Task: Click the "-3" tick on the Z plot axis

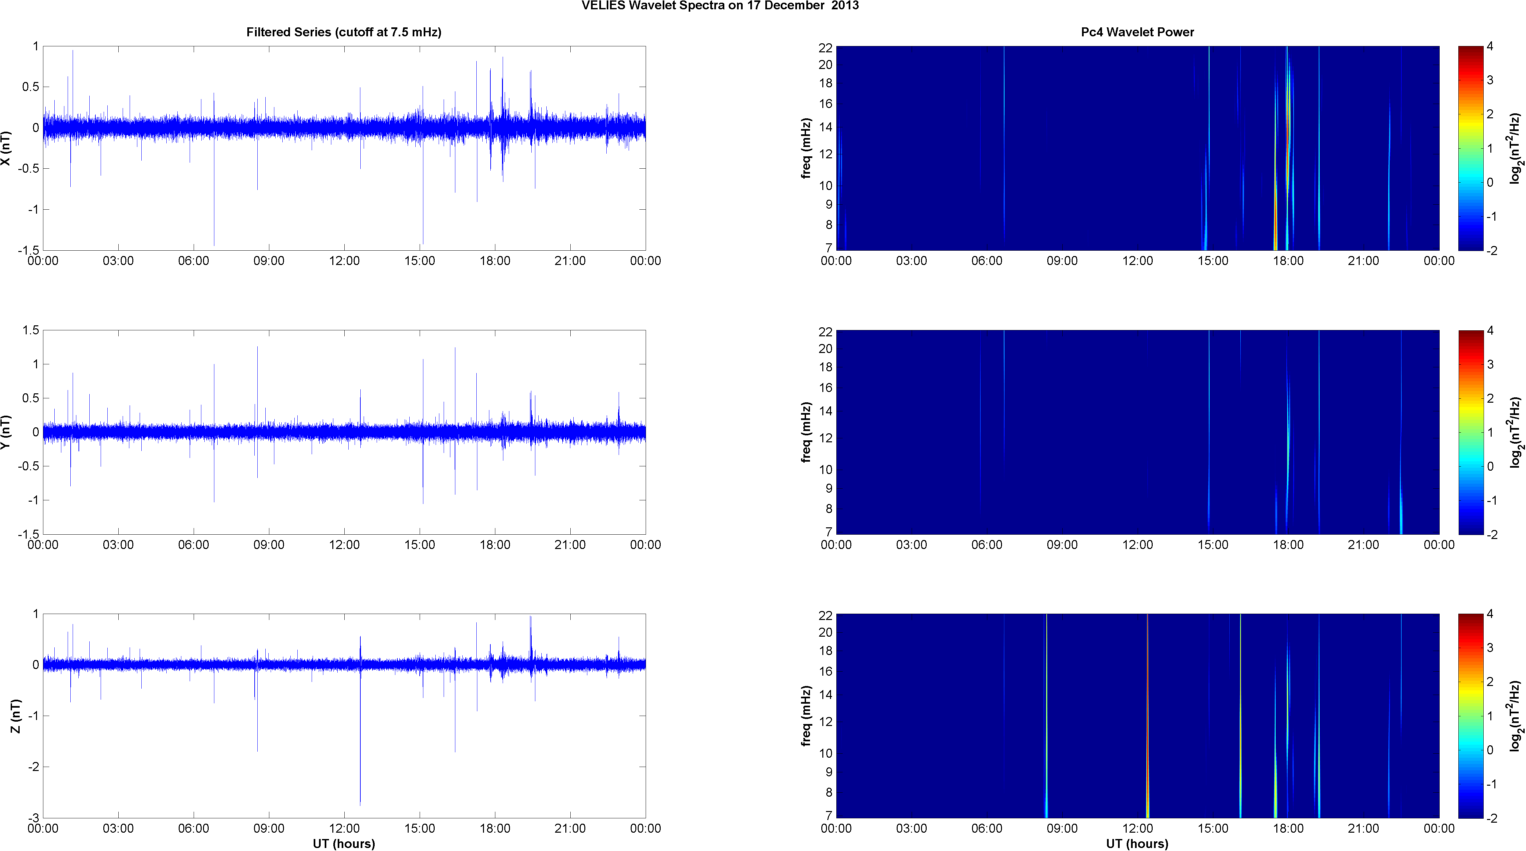Action: pyautogui.click(x=33, y=818)
